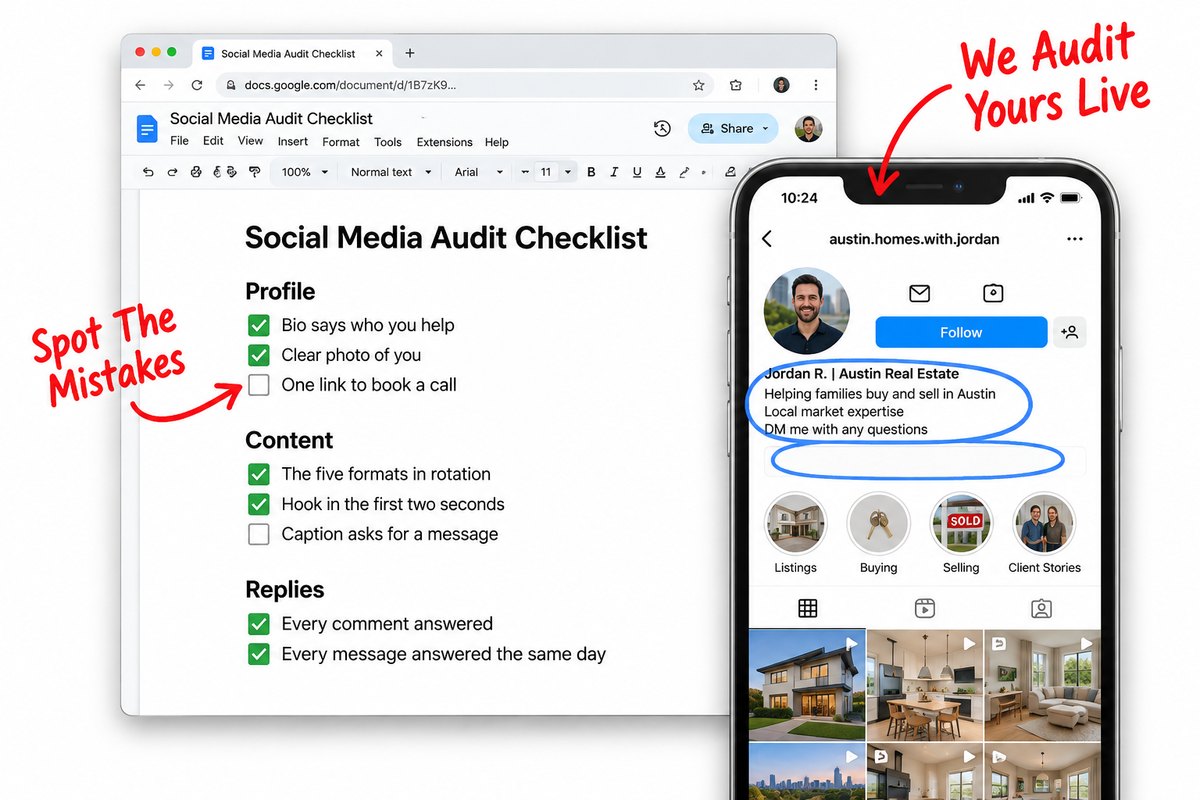This screenshot has height=800, width=1200.
Task: Check 'One link to book a call'
Action: click(258, 385)
